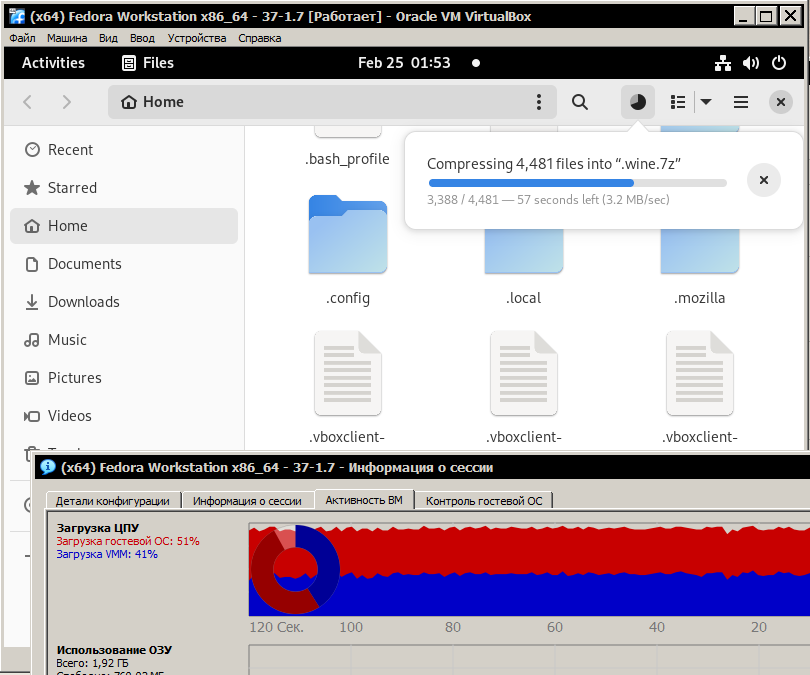Select the .local folder icon

coord(524,252)
